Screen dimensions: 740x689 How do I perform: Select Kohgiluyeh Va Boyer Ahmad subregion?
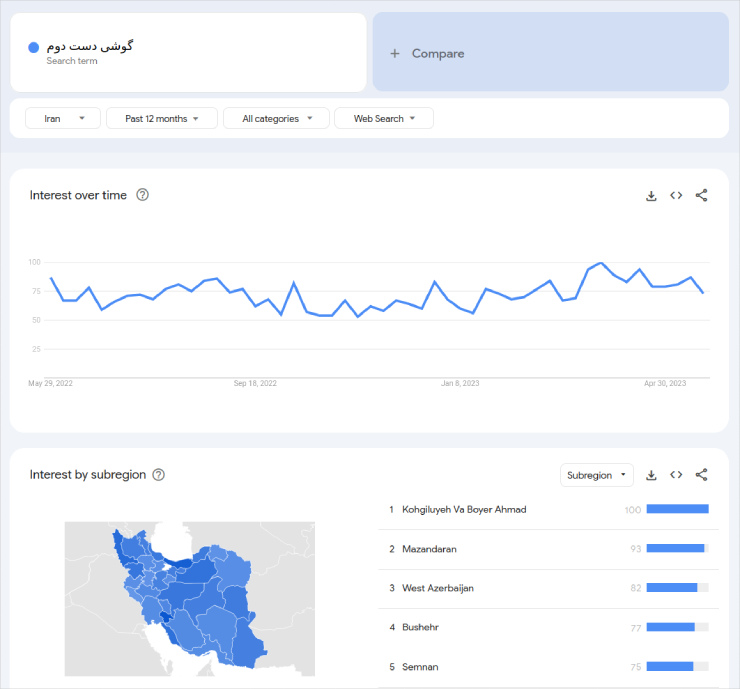(x=463, y=510)
